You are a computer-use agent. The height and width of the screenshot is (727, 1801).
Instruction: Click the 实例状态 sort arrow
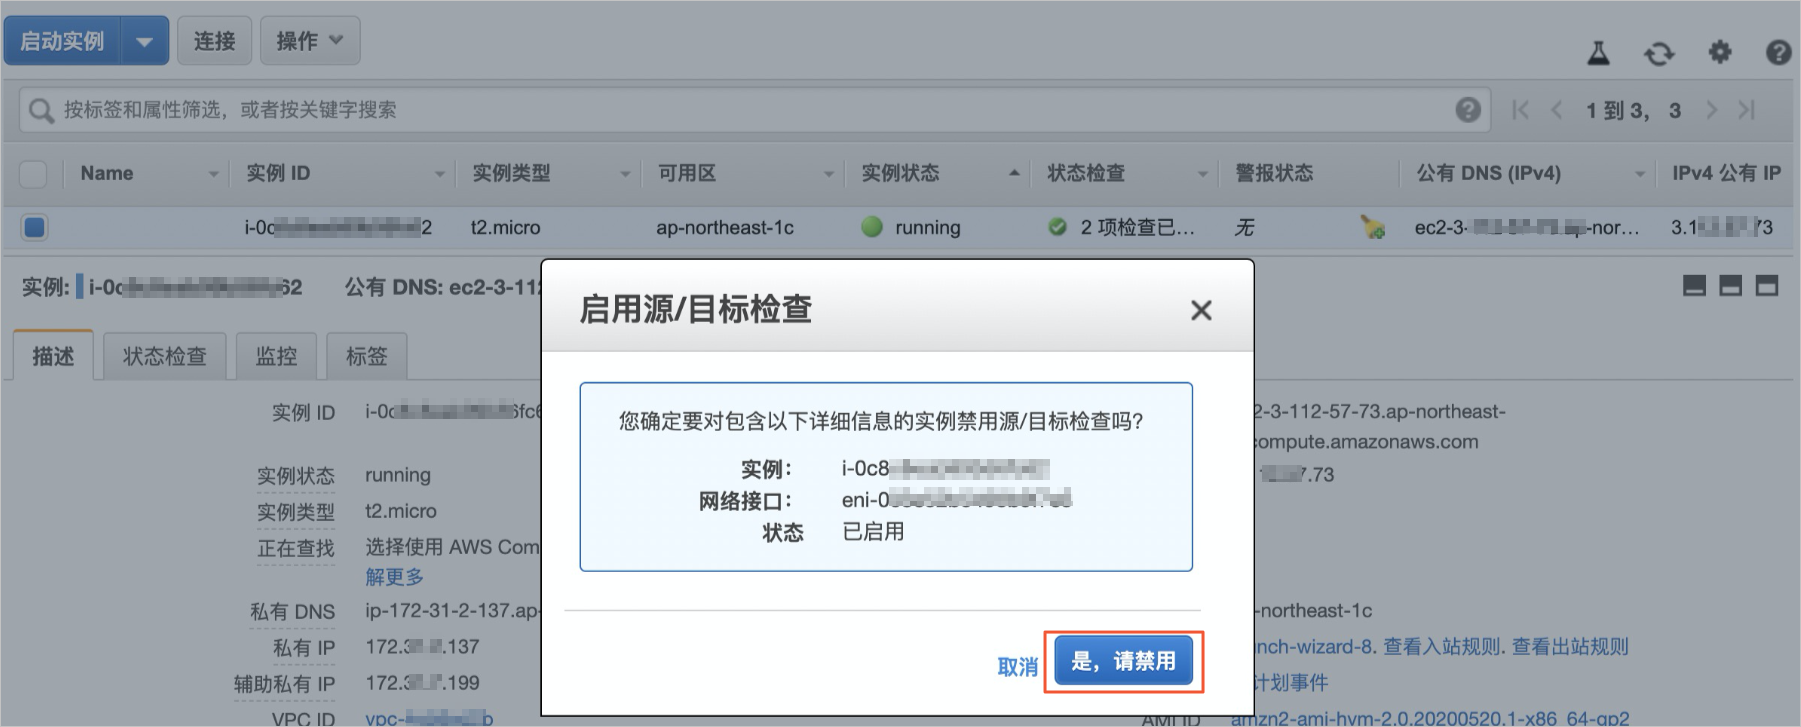1014,173
